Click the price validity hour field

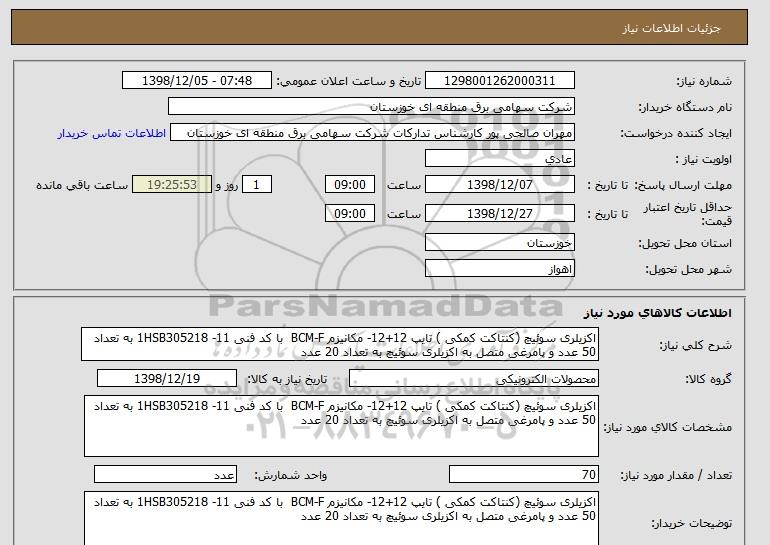coord(351,213)
